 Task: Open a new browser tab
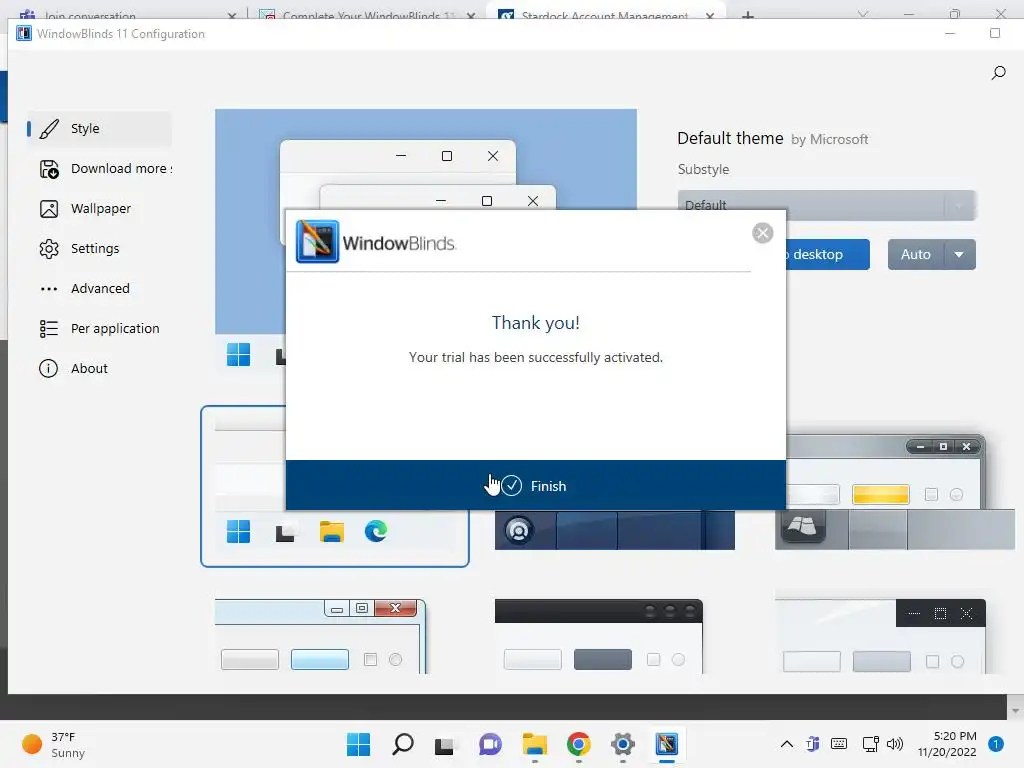(748, 14)
